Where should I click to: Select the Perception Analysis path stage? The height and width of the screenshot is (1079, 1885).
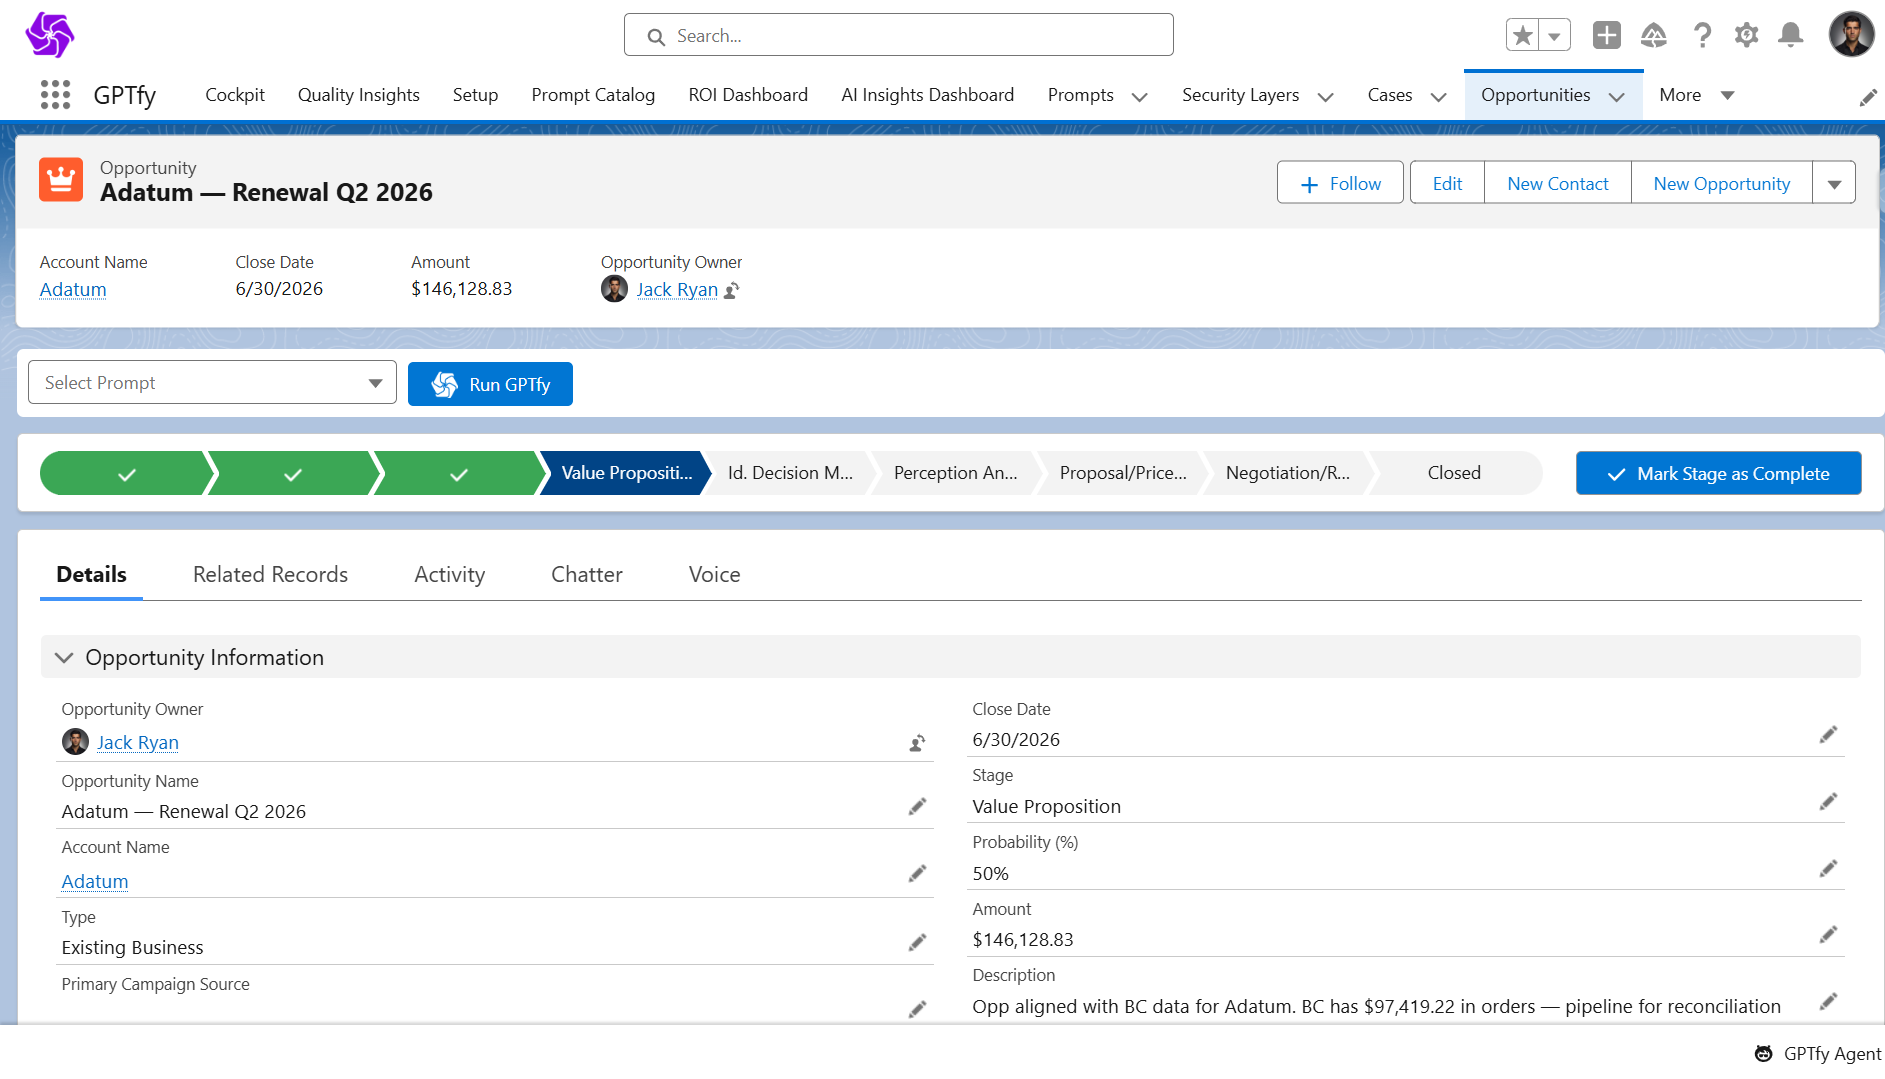(x=956, y=473)
